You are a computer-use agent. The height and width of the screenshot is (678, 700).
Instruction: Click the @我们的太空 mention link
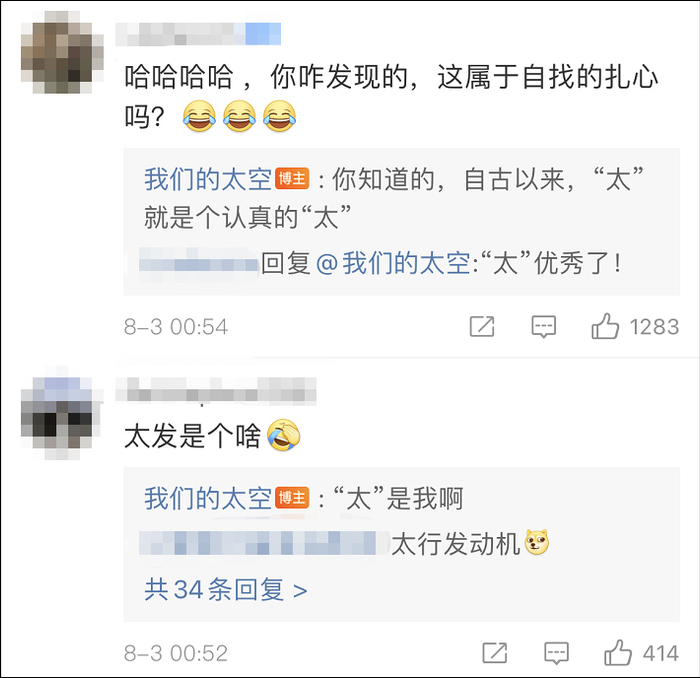(393, 263)
